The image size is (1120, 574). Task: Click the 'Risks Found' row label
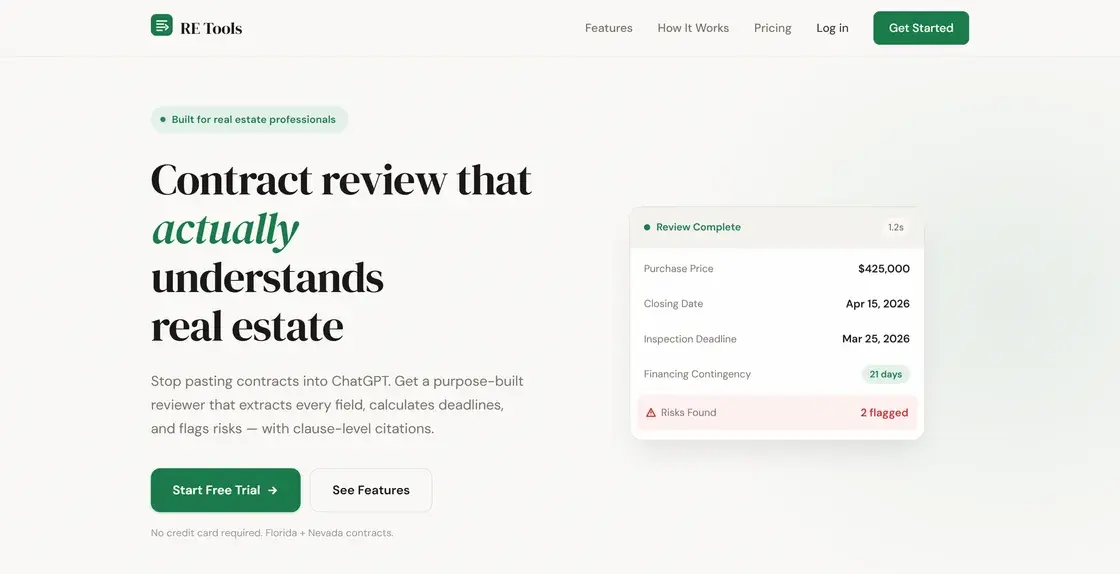[x=689, y=413]
